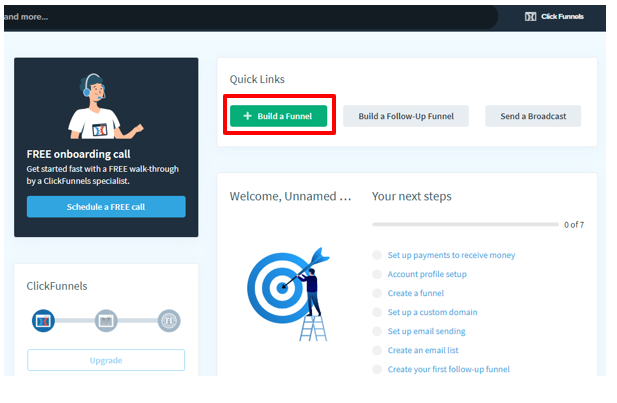The height and width of the screenshot is (403, 617).
Task: Click the '0 of 7' progress count
Action: click(x=574, y=225)
